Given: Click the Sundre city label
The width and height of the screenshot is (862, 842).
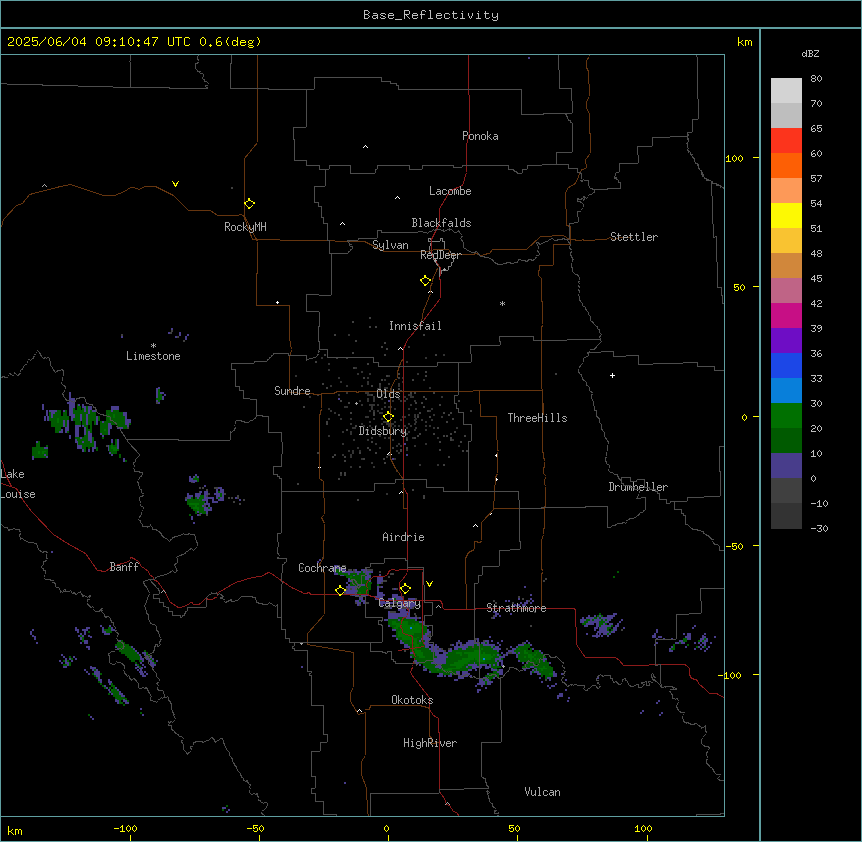Looking at the screenshot, I should click(292, 391).
